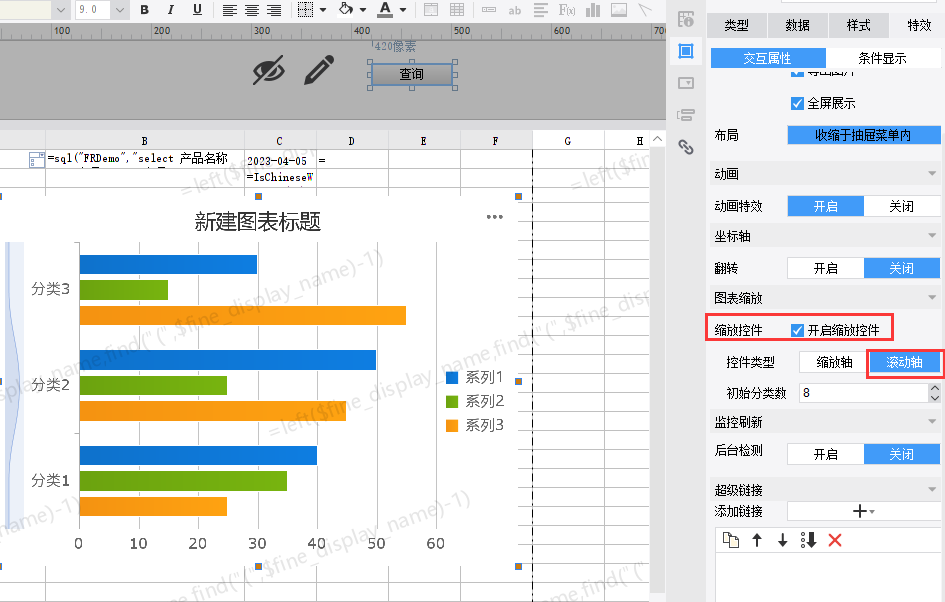Click the 查询 query button
Image resolution: width=945 pixels, height=602 pixels.
point(412,74)
